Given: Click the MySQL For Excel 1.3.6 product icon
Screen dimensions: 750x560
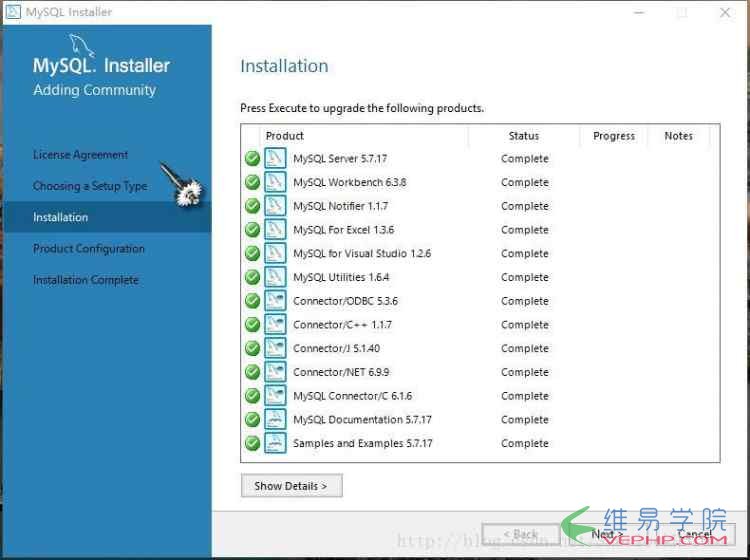Looking at the screenshot, I should (x=275, y=230).
